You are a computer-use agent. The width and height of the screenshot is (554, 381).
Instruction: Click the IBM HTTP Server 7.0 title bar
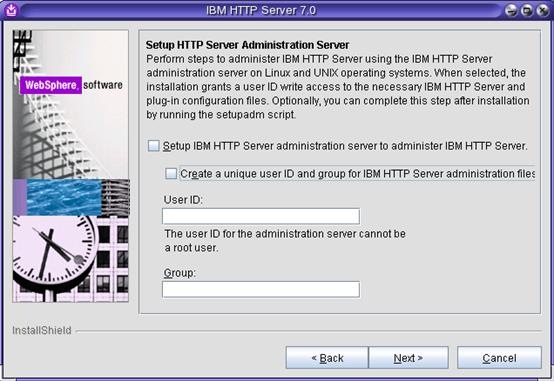[x=261, y=10]
